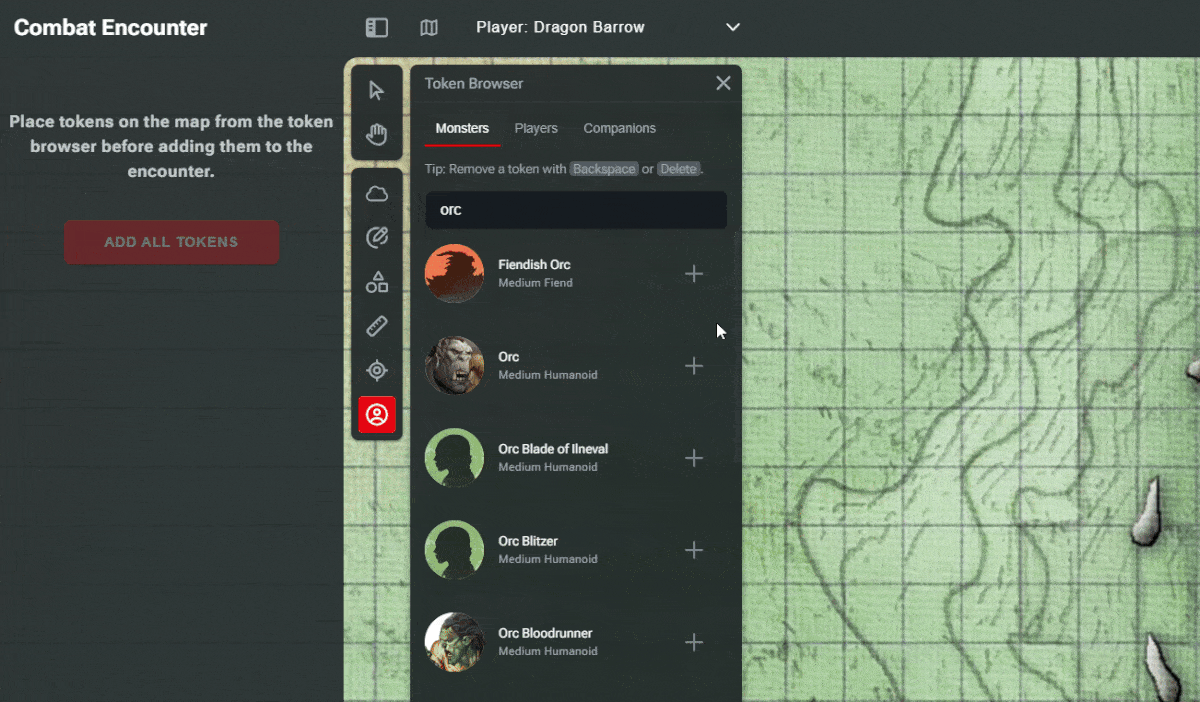Screen dimensions: 1200x702
Task: Click the token search field containing orc
Action: 576,210
